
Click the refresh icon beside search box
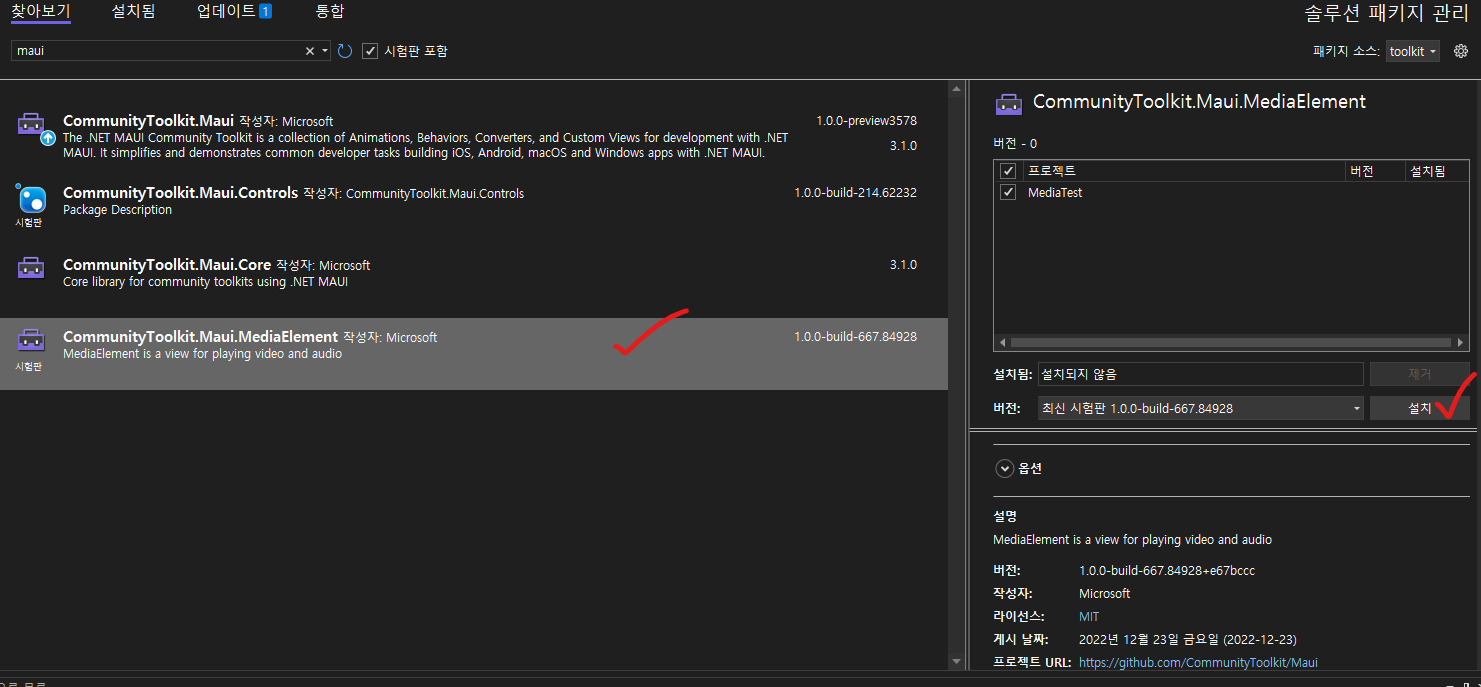[x=345, y=51]
